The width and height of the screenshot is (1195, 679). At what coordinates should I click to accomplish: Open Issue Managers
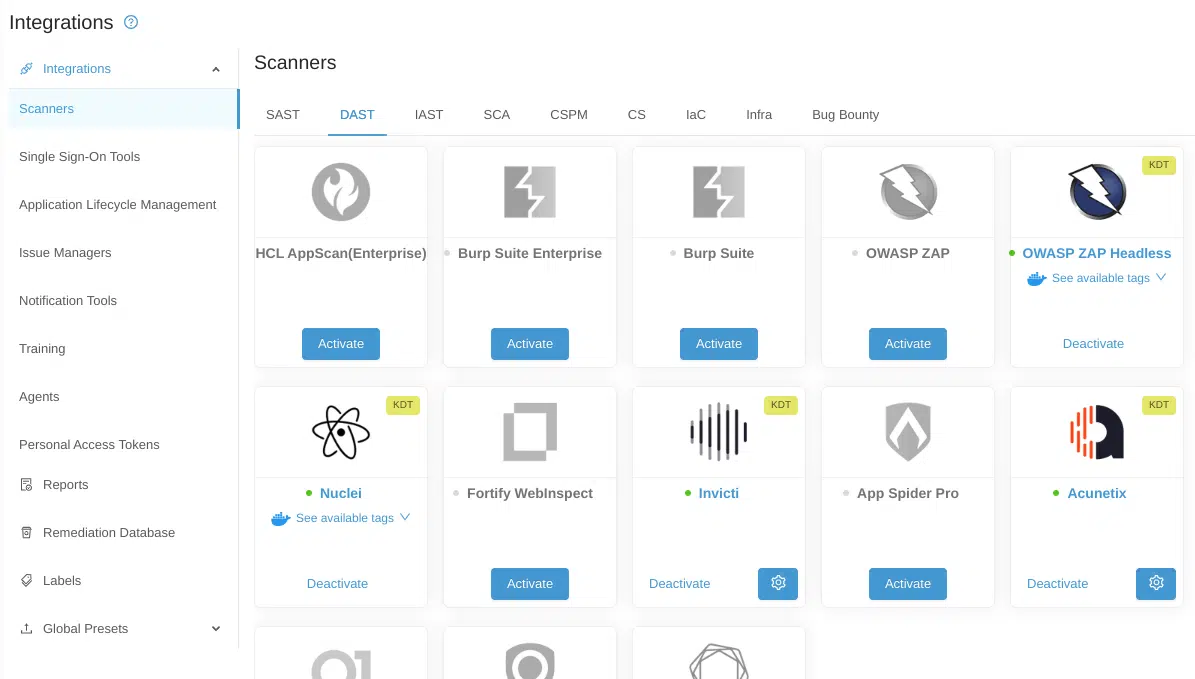tap(65, 253)
